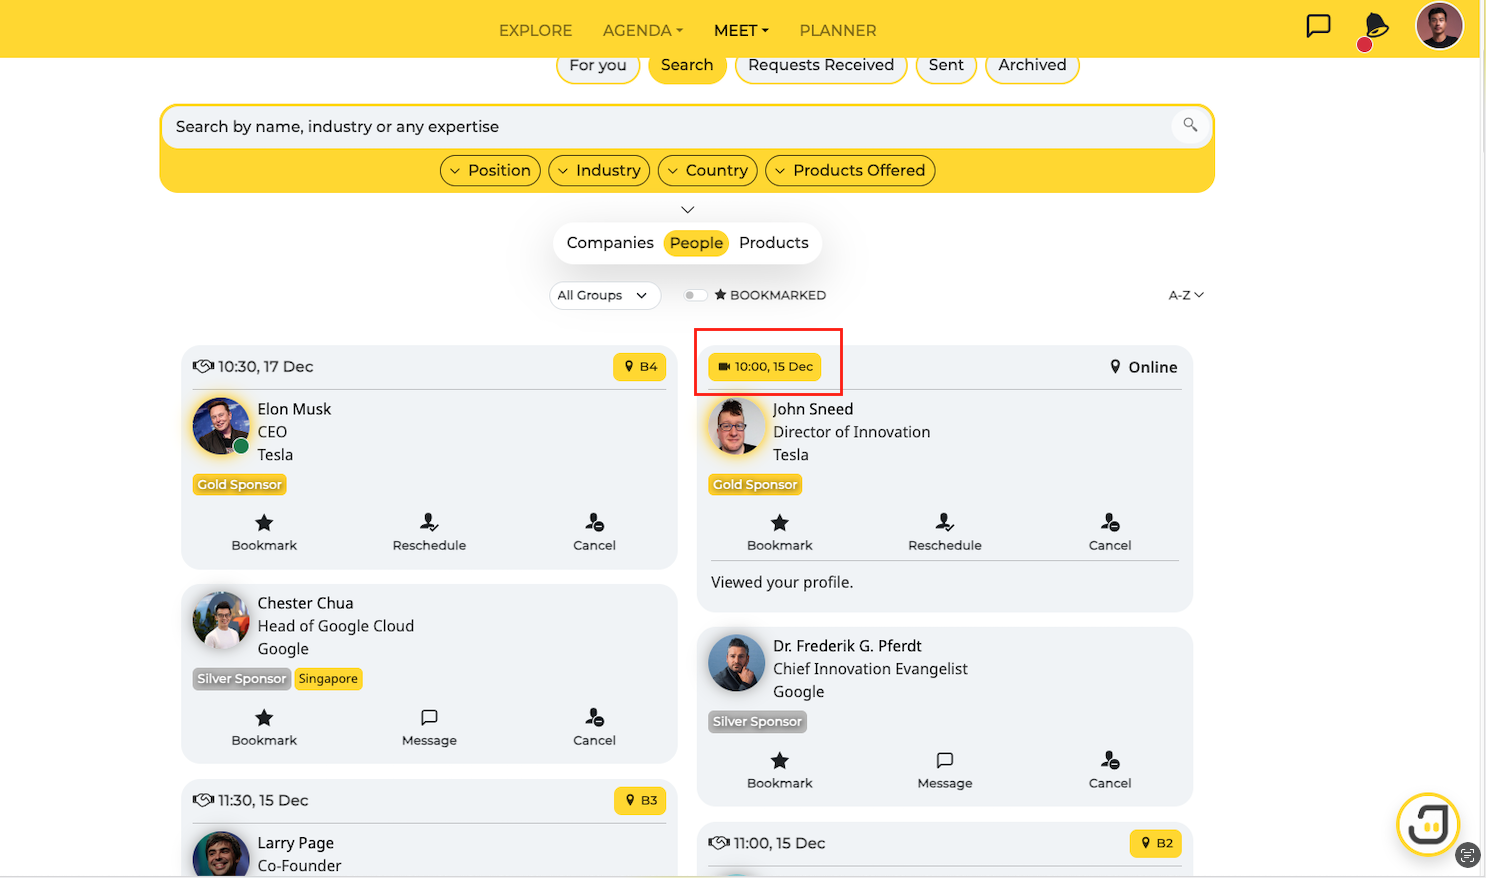Image resolution: width=1486 pixels, height=878 pixels.
Task: Switch to the Products view
Action: coord(774,243)
